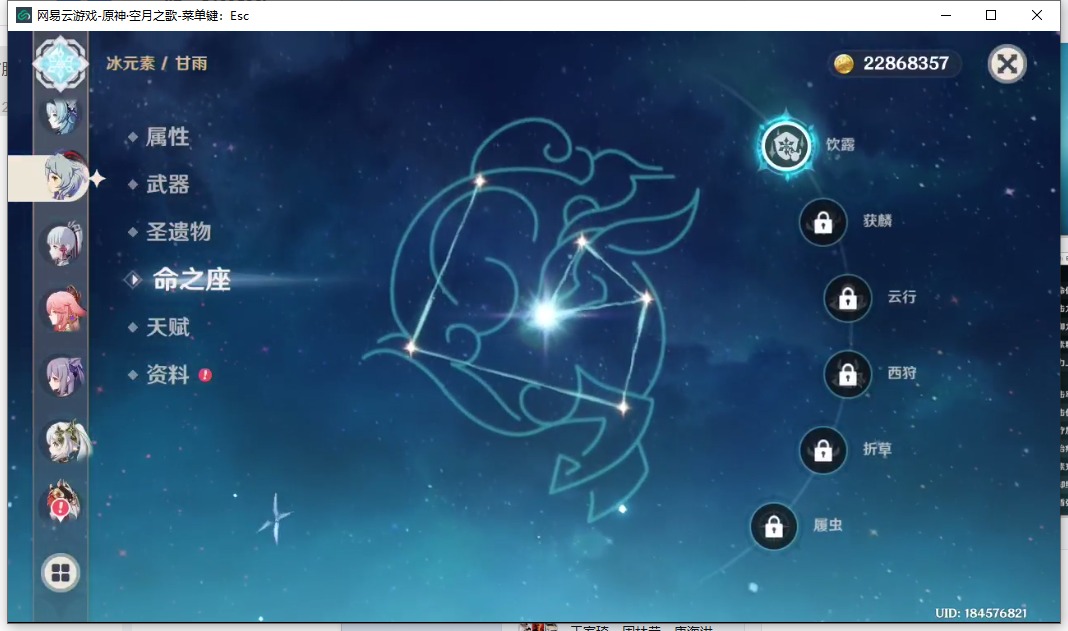Open the 属性 attributes menu
Screen dimensions: 1068x631
pyautogui.click(x=168, y=137)
